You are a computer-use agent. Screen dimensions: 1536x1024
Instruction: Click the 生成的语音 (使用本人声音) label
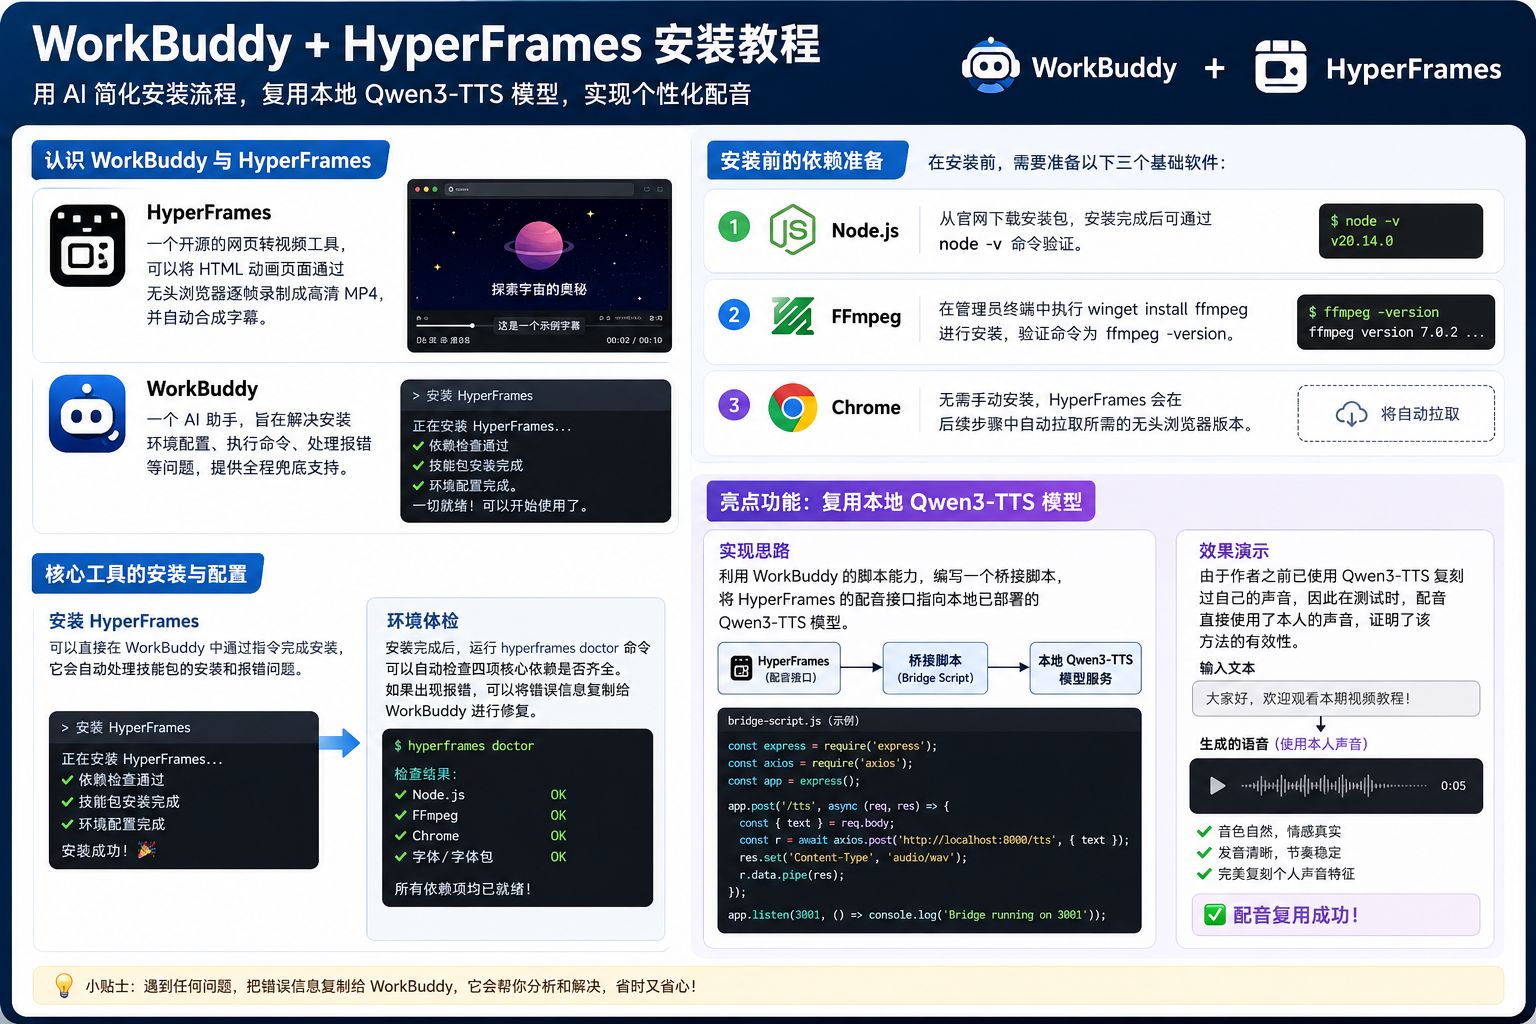1283,744
